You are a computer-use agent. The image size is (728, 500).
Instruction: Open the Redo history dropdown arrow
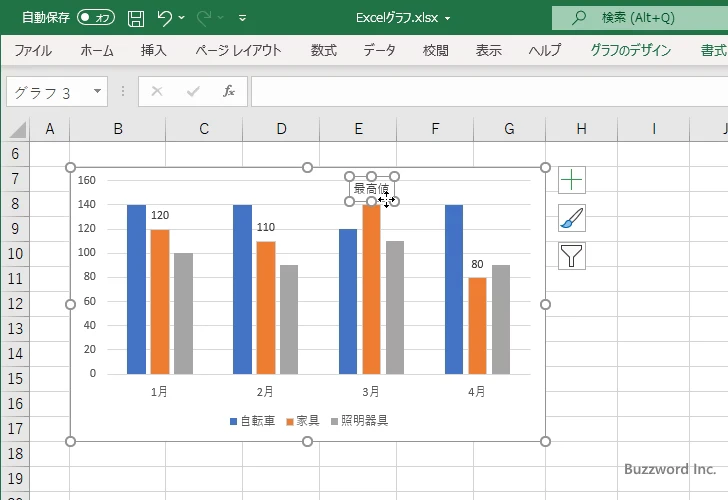point(221,18)
